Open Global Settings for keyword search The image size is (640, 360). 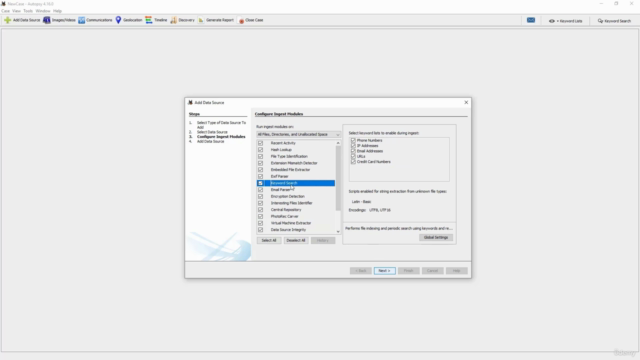pyautogui.click(x=436, y=238)
